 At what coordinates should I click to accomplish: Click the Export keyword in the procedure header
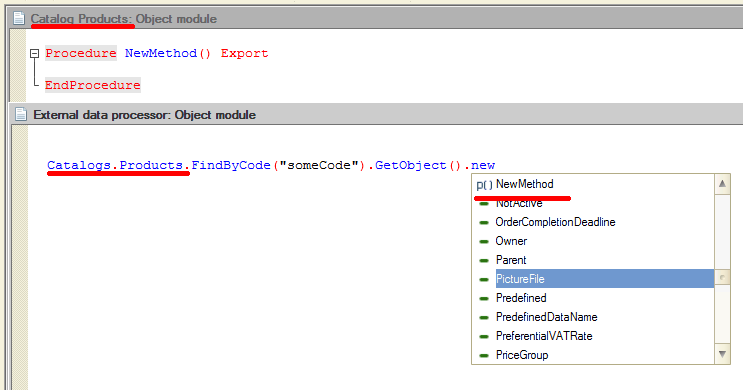click(245, 53)
